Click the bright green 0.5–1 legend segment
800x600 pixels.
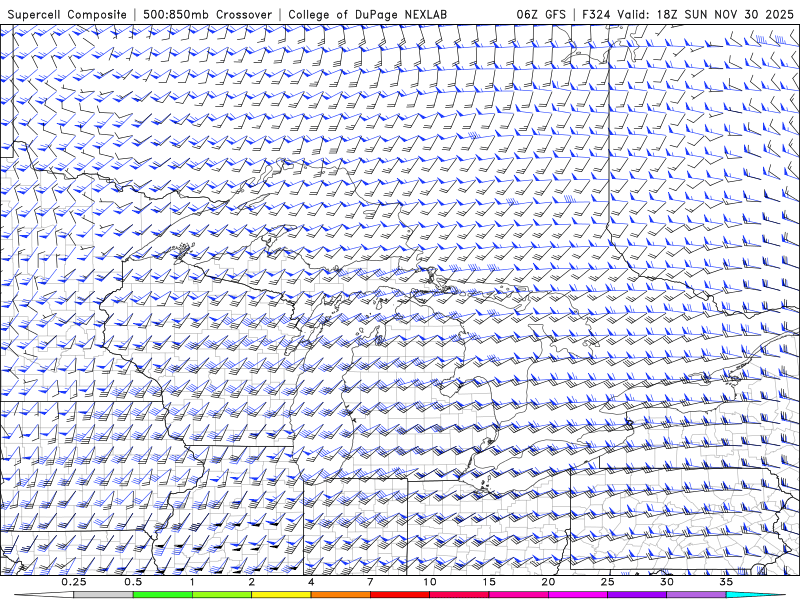tap(163, 595)
